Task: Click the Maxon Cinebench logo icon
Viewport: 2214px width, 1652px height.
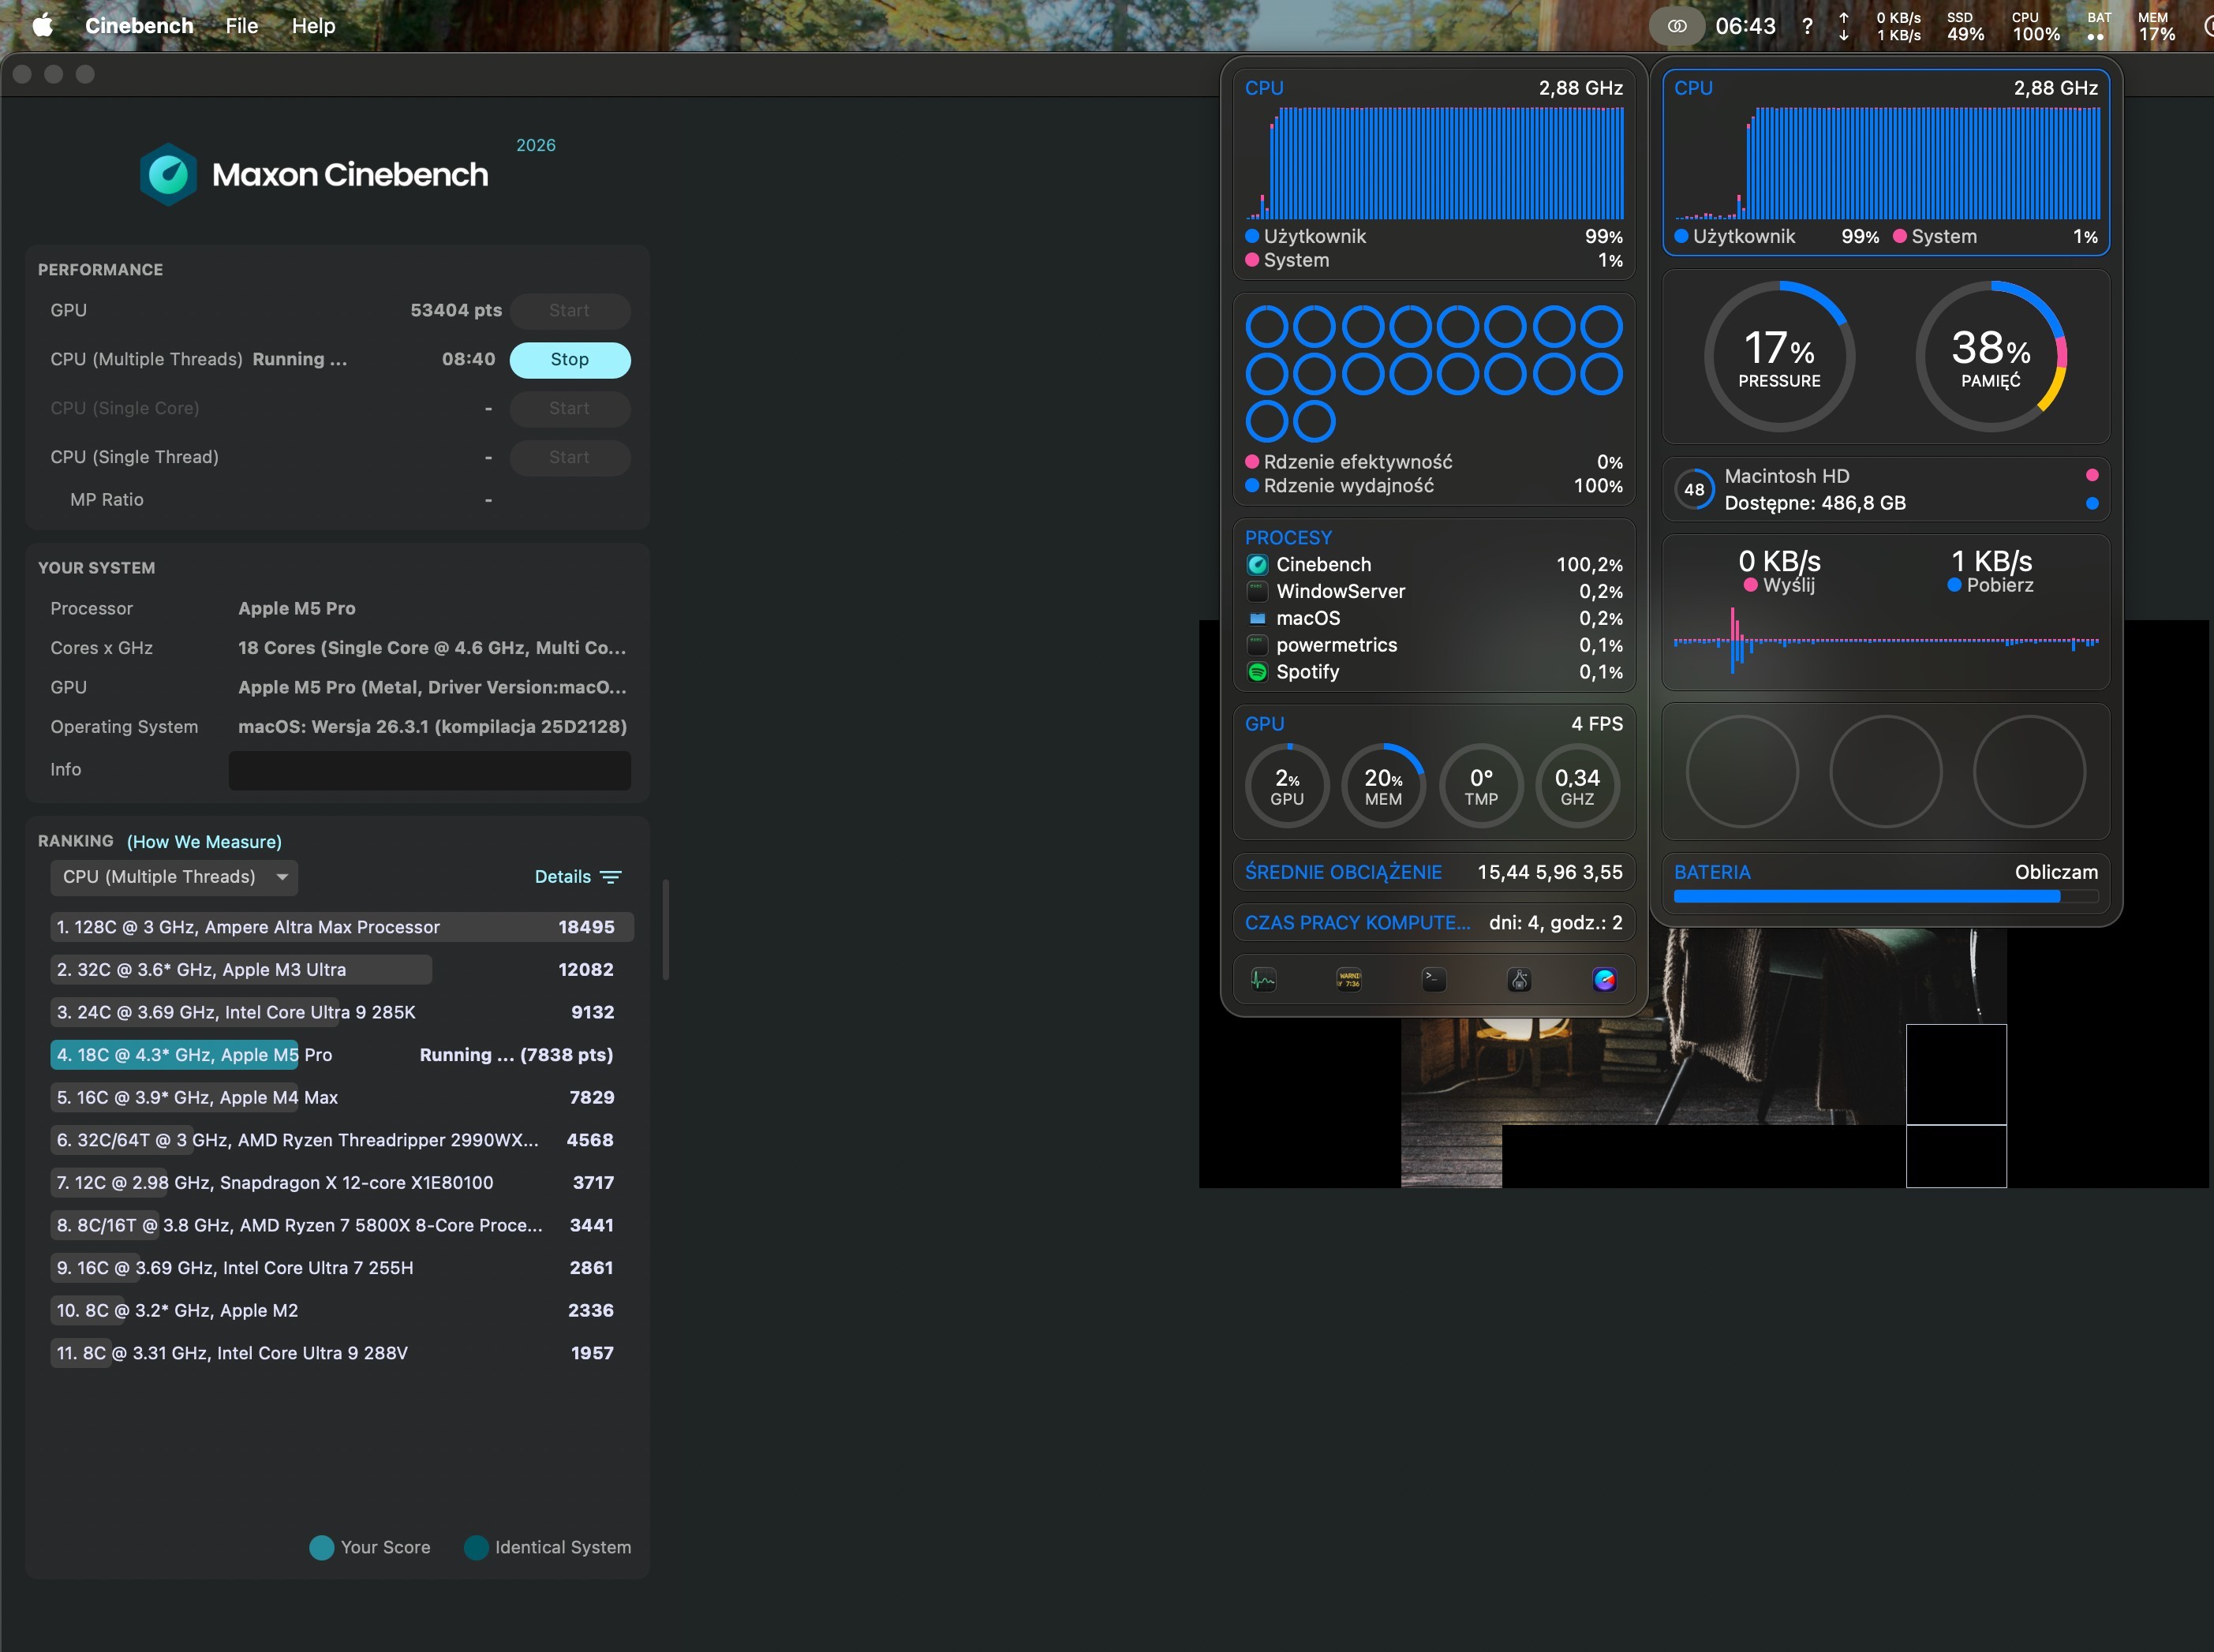Action: pos(168,174)
